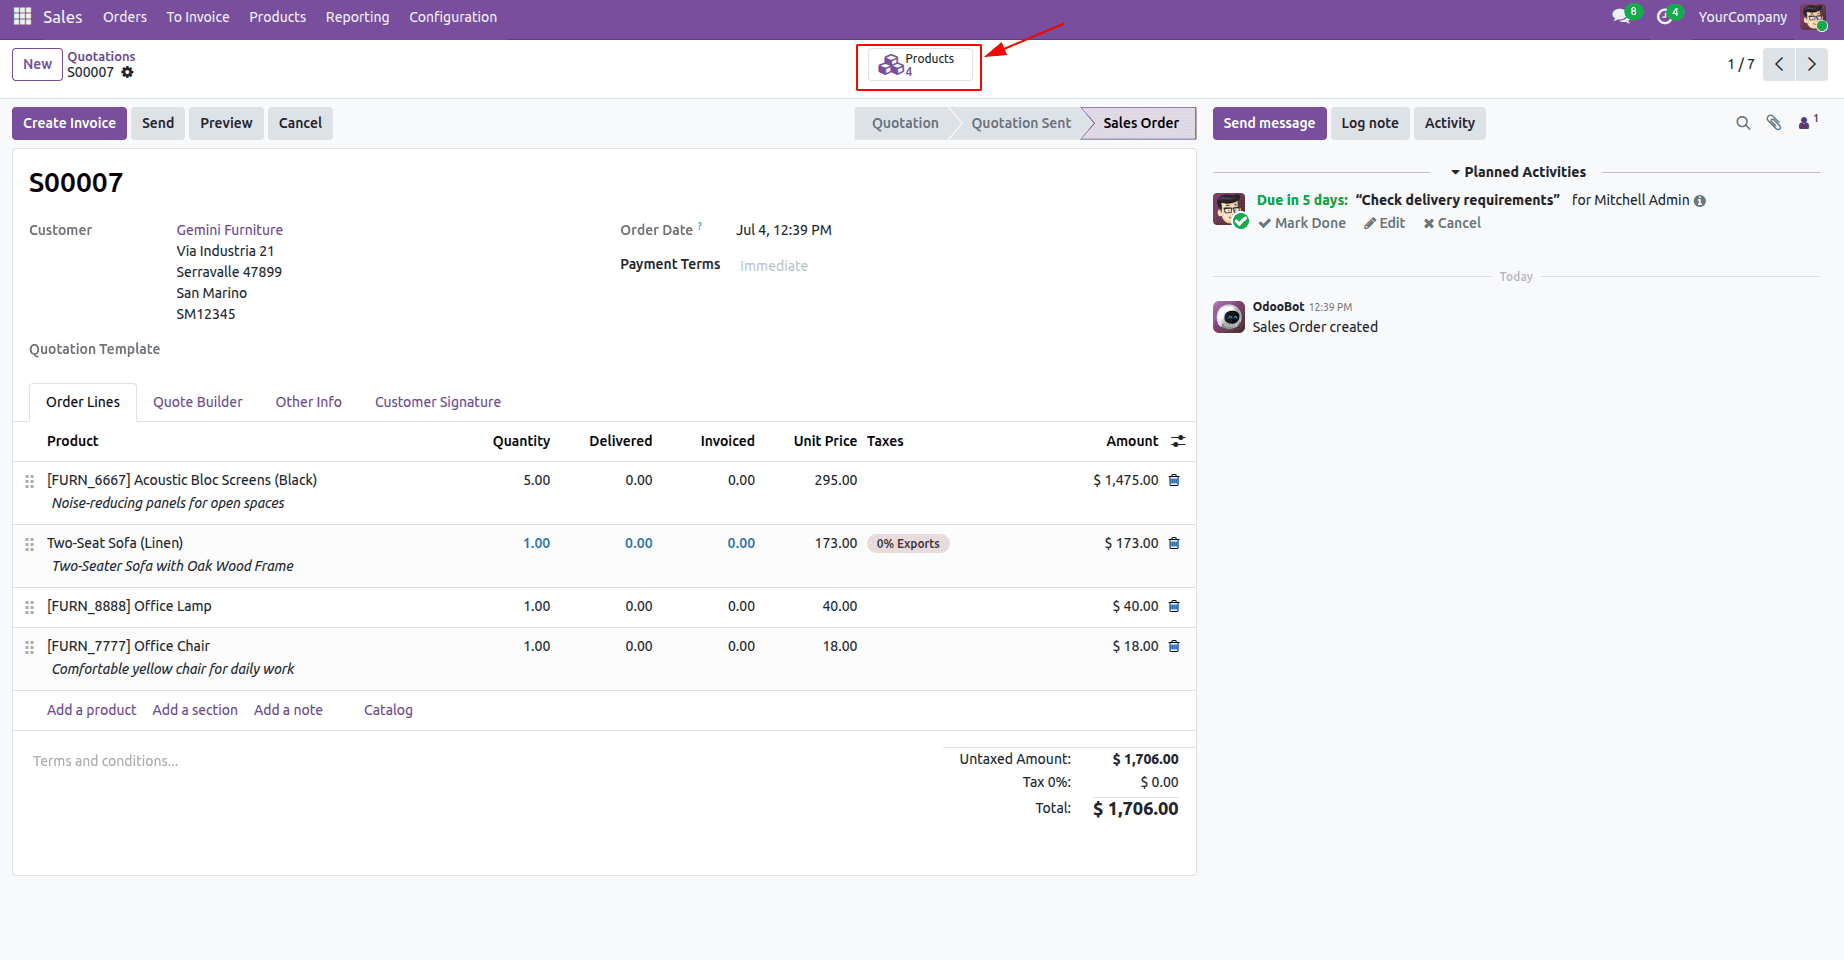Go to next record arrow
Viewport: 1844px width, 960px height.
[1811, 64]
